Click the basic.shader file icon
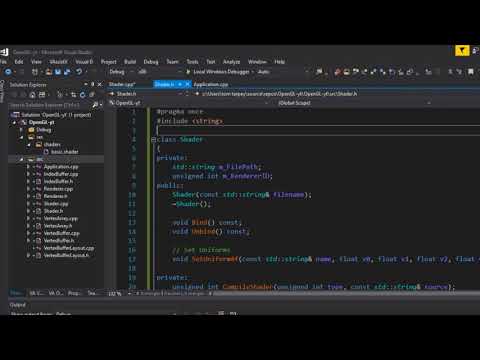Viewport: 480px width, 360px height. [46, 152]
